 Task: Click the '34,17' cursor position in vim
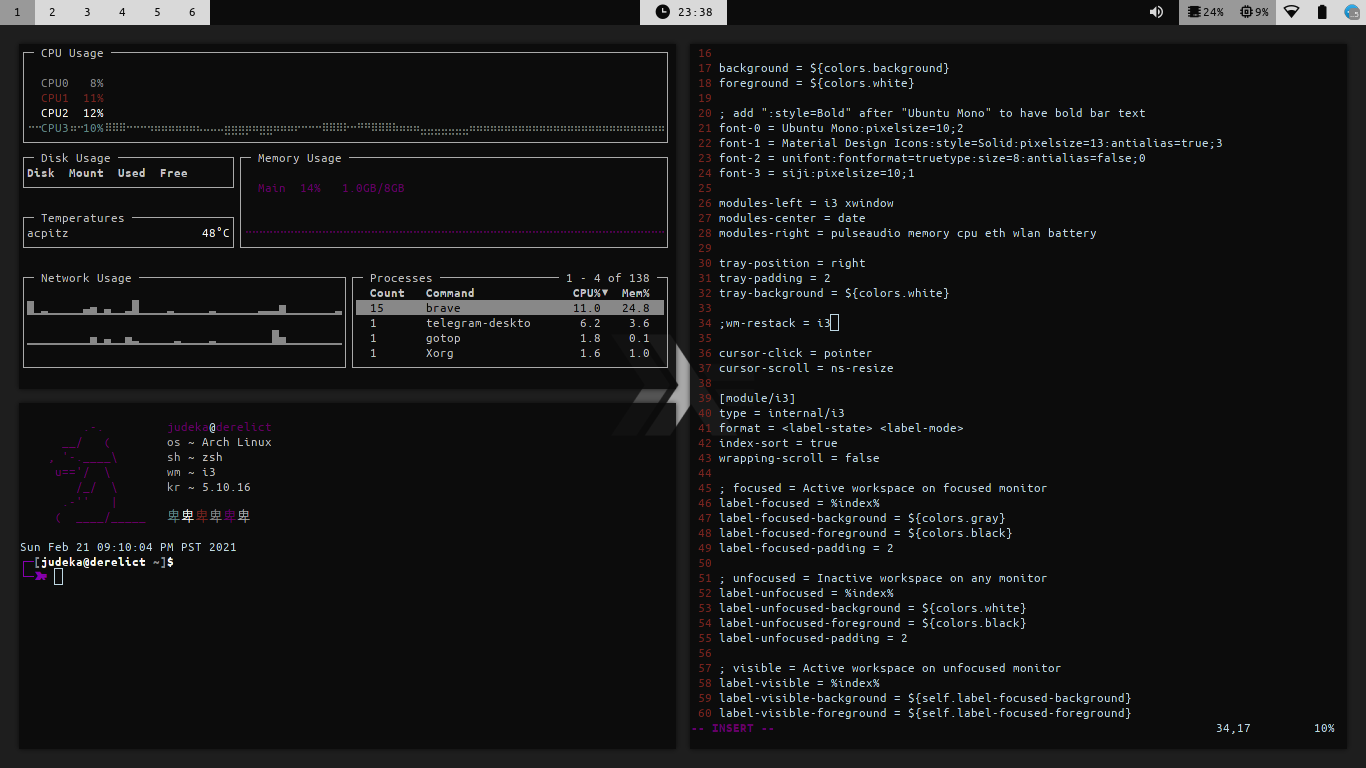tap(1233, 728)
